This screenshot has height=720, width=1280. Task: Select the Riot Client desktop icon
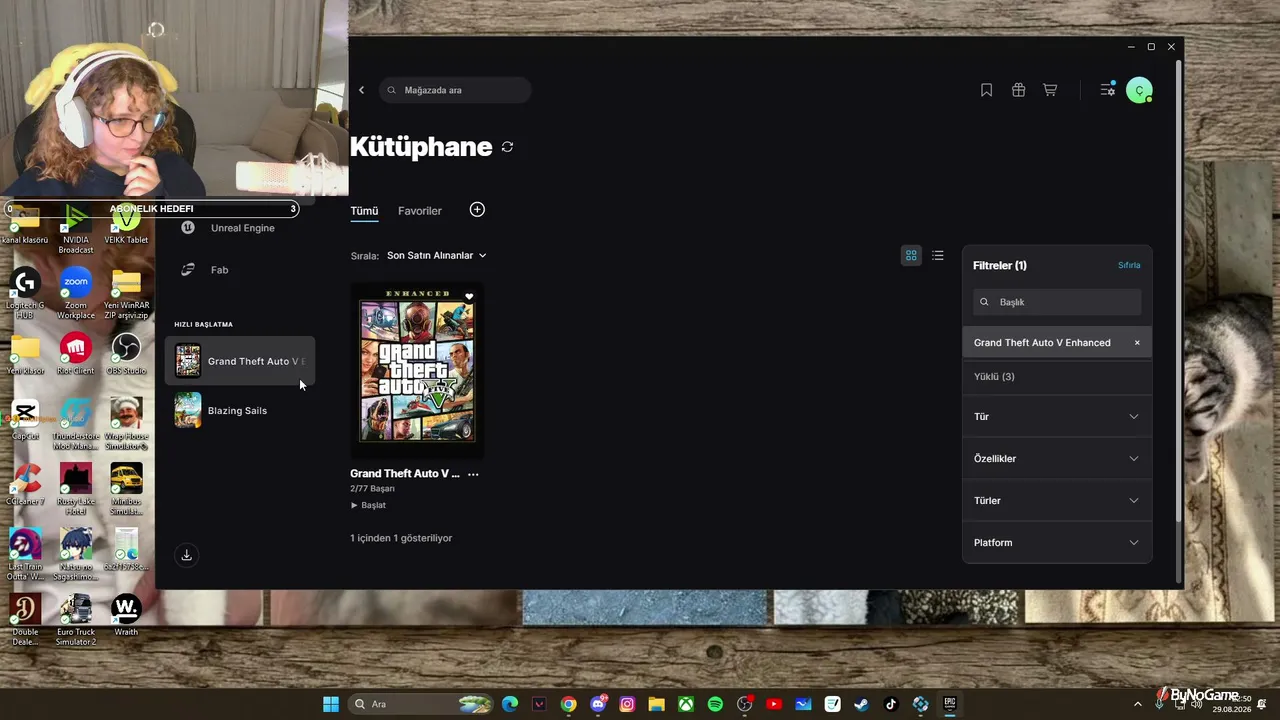coord(76,354)
